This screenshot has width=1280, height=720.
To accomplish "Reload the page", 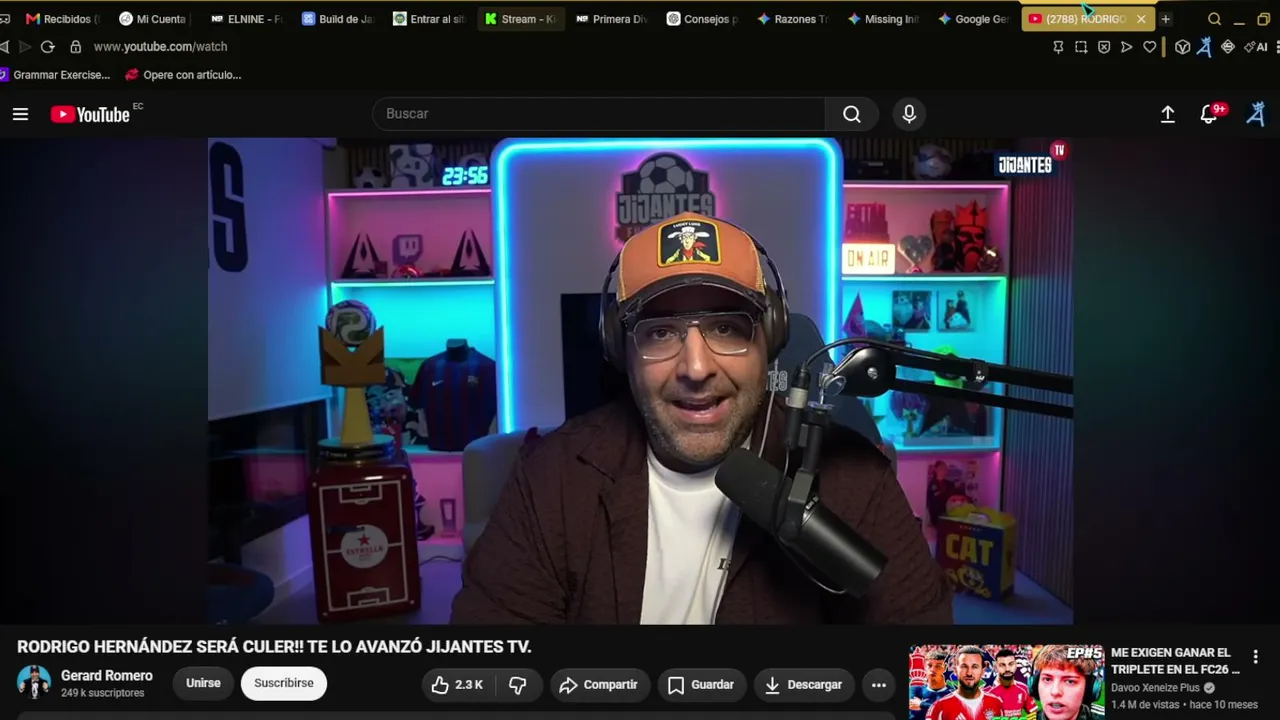I will point(47,47).
